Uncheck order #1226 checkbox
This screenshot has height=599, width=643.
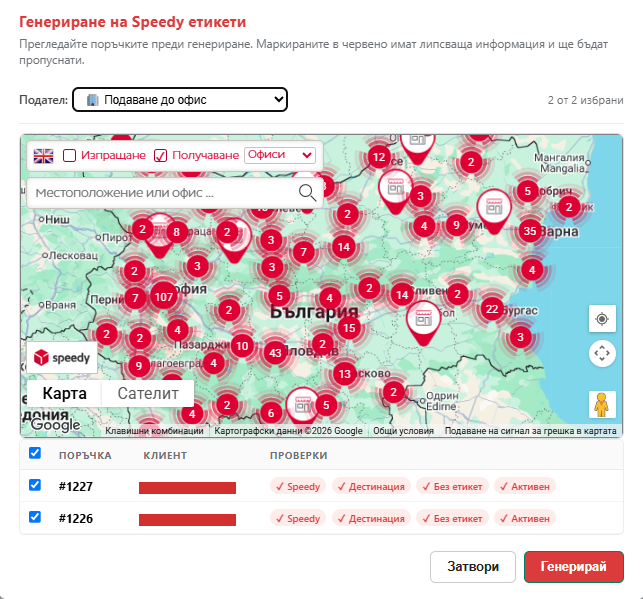pos(35,517)
